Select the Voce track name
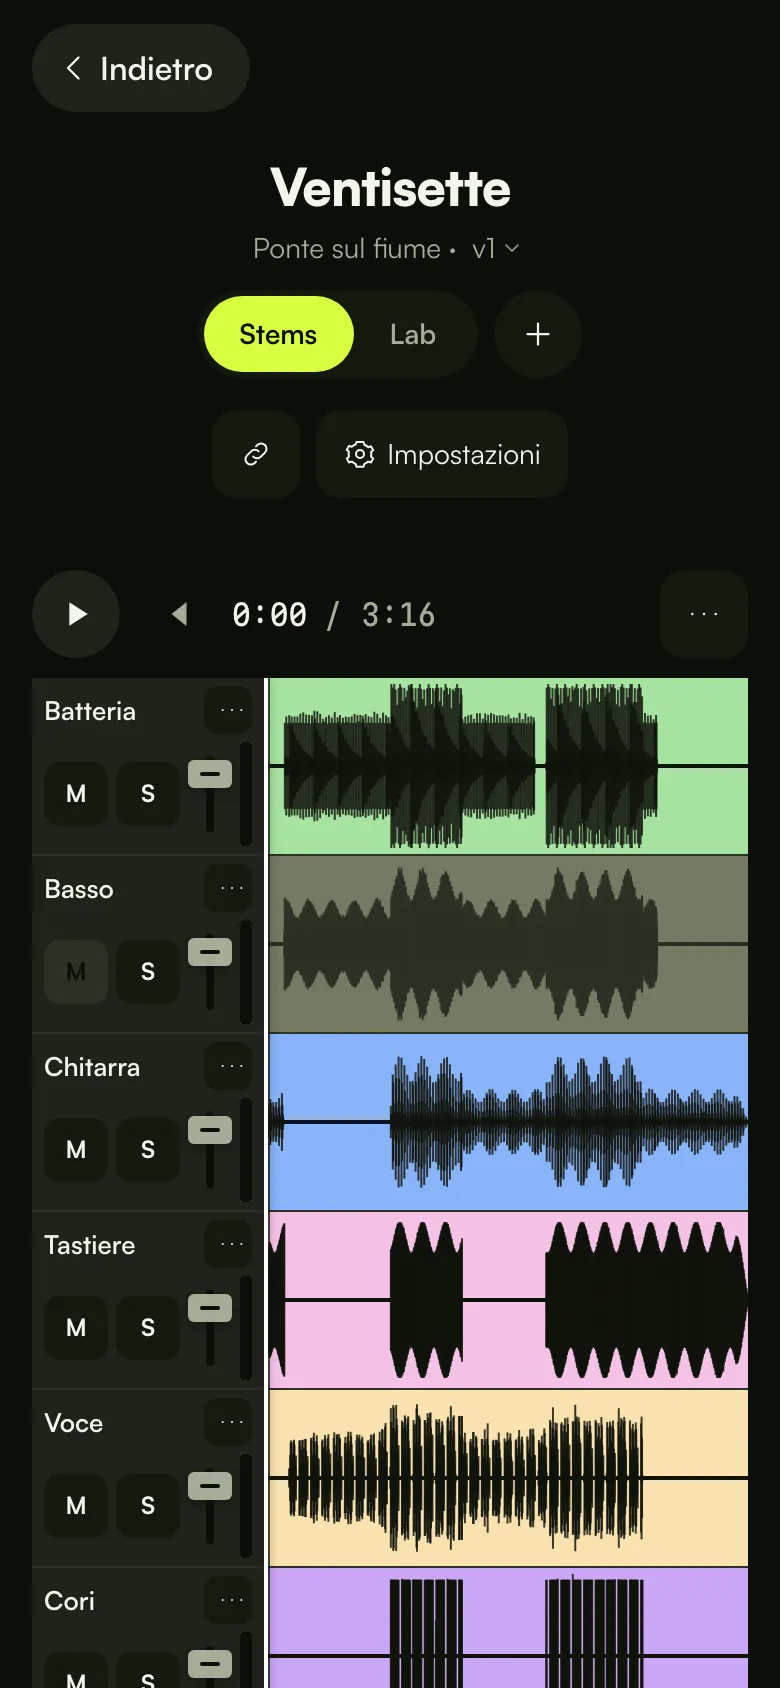The image size is (780, 1688). tap(74, 1423)
